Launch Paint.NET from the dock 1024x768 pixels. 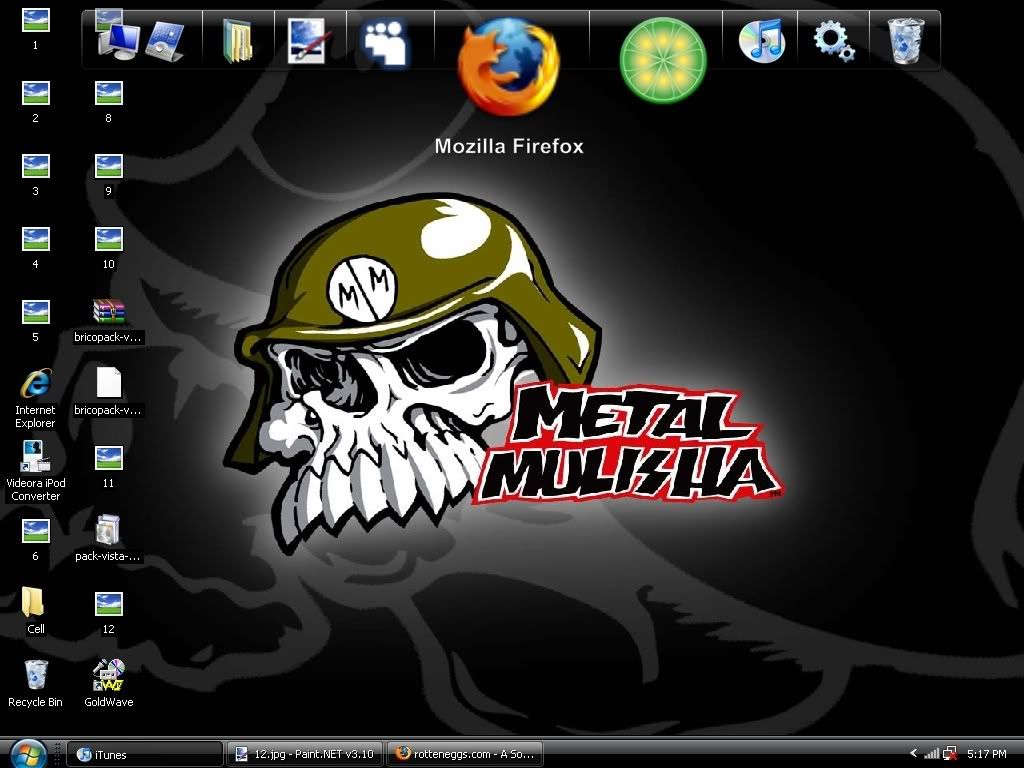coord(310,41)
